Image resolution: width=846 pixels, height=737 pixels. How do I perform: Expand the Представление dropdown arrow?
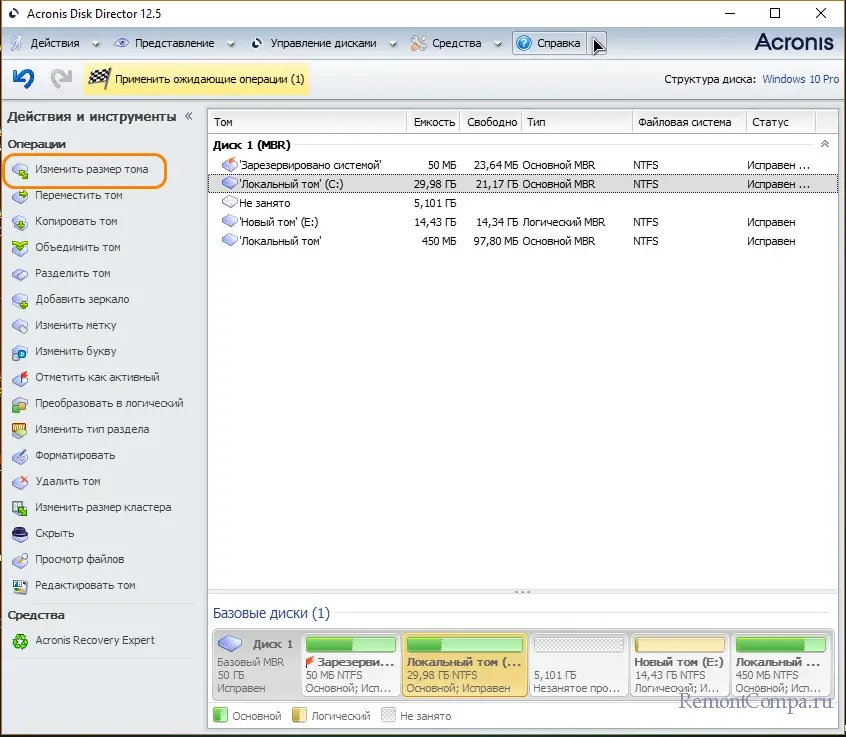tap(230, 44)
